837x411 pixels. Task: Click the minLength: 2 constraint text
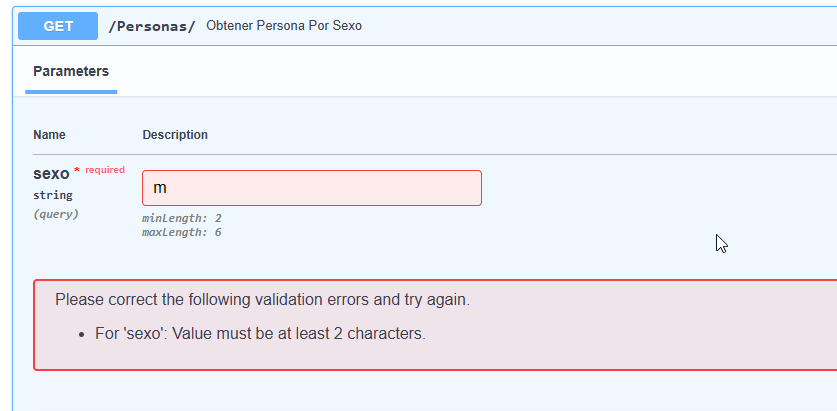coord(181,218)
